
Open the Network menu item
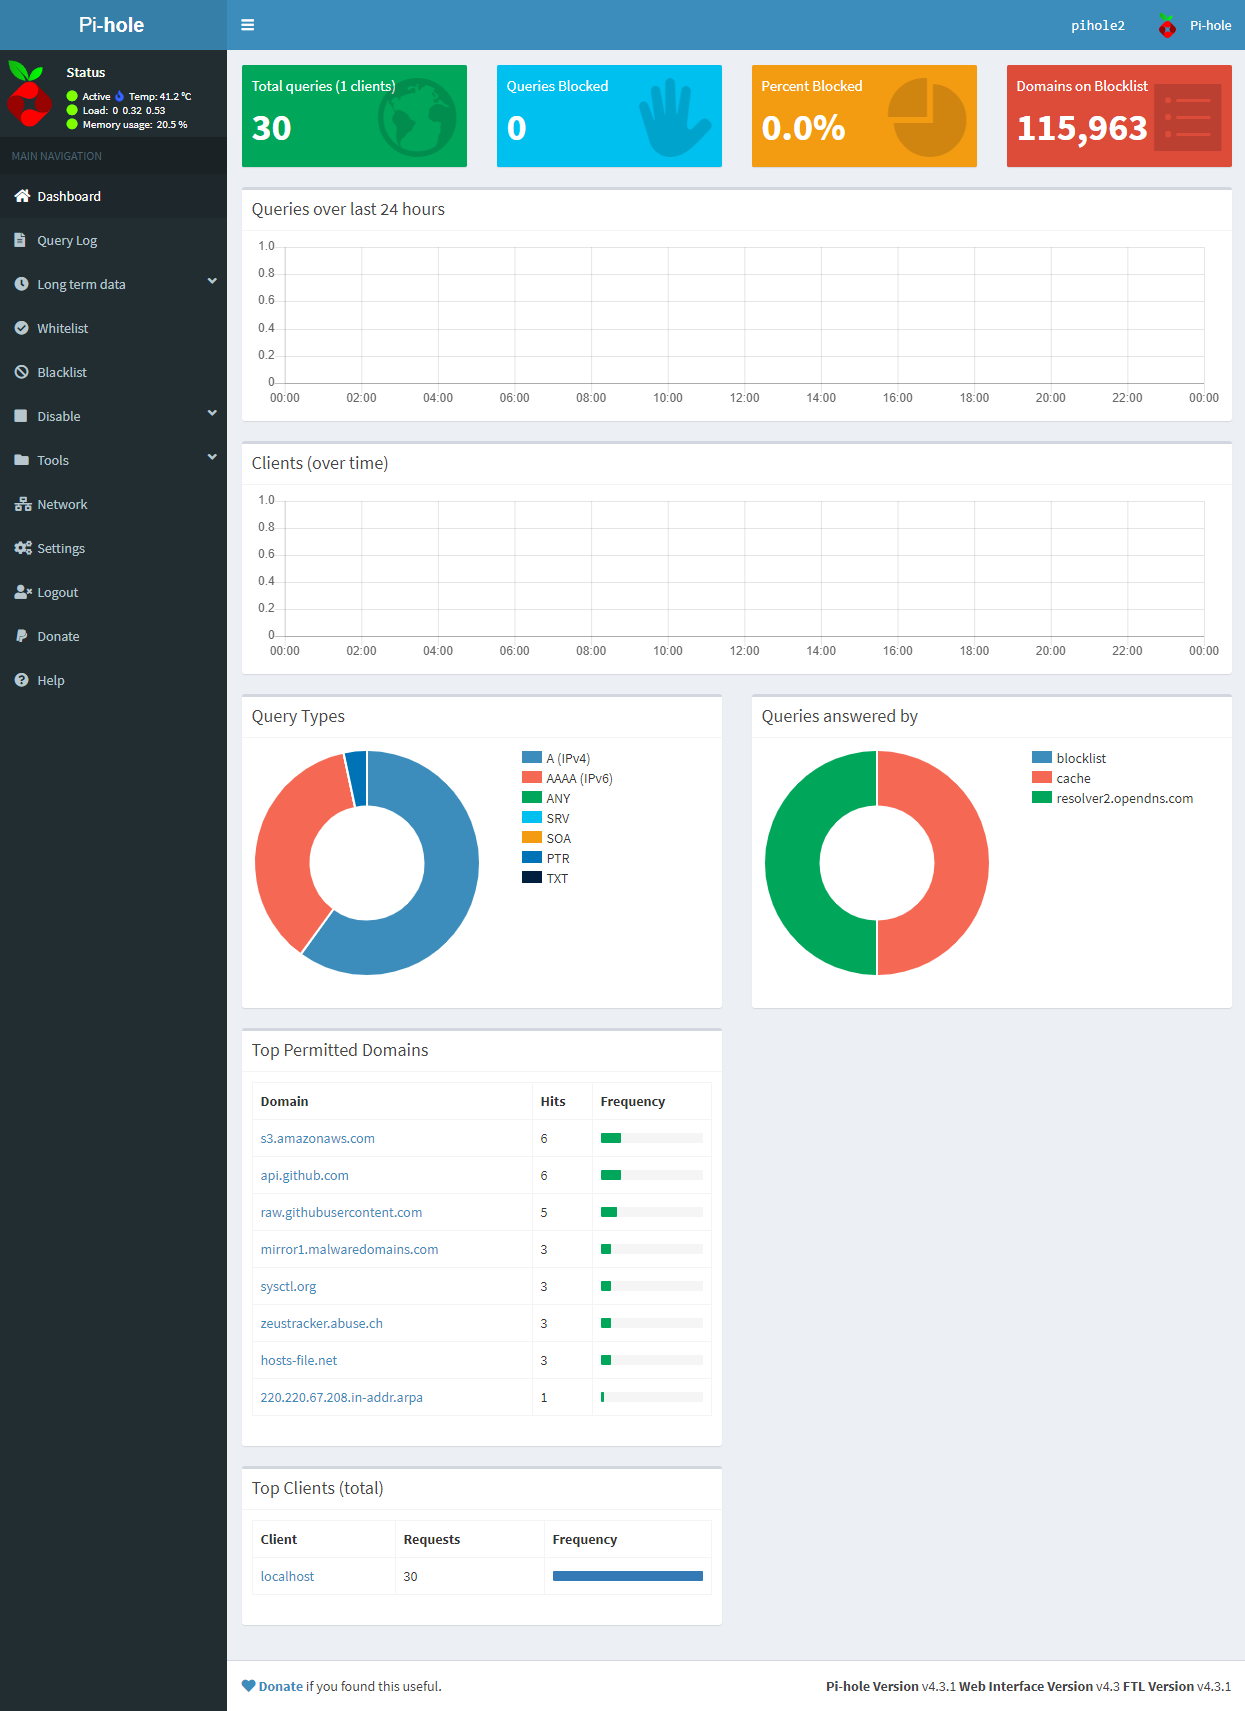(x=113, y=504)
